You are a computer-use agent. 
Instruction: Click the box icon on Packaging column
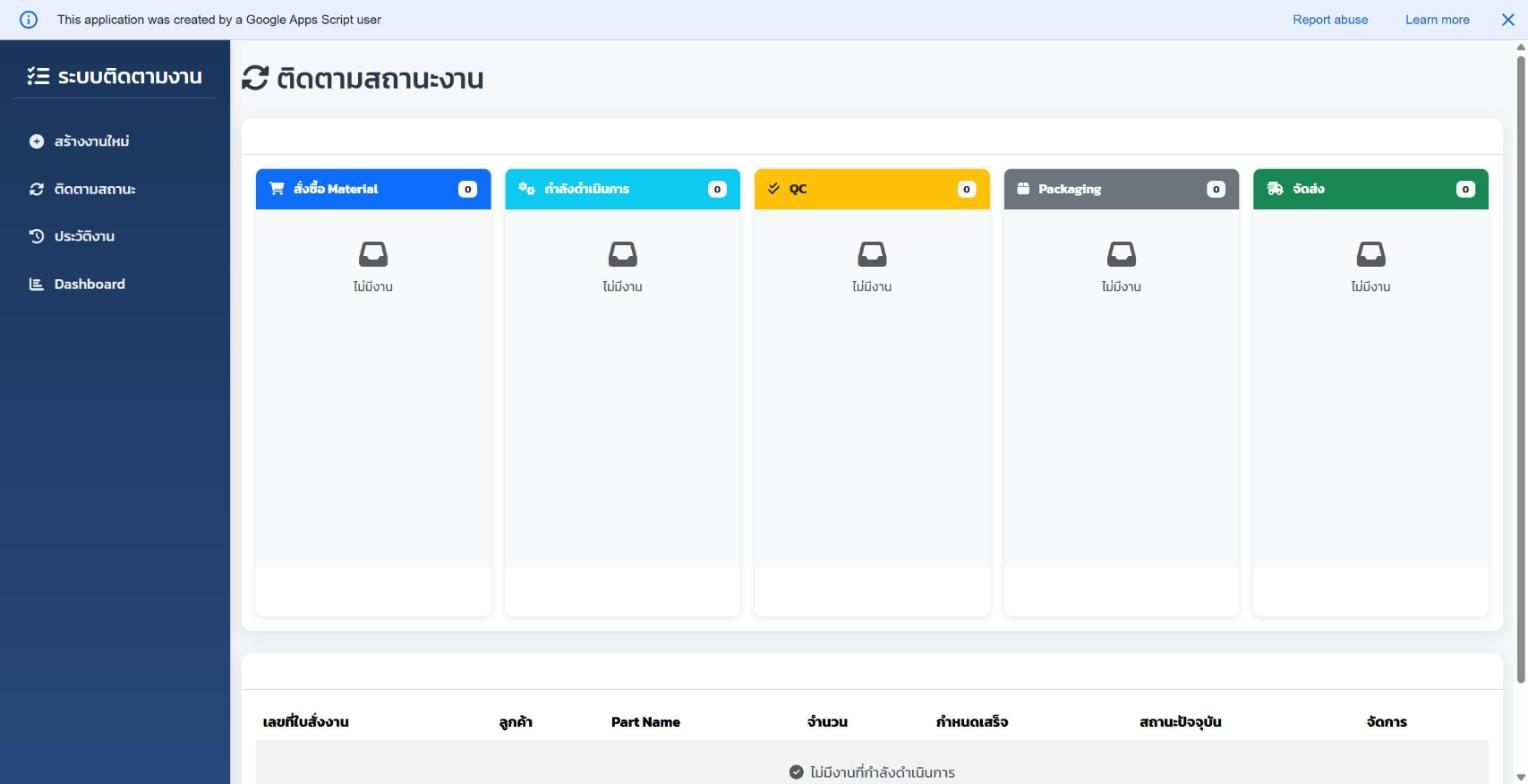pos(1023,189)
